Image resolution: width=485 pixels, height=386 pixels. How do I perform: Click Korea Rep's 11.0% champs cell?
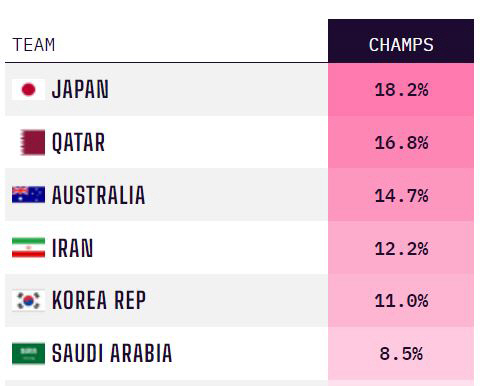401,300
